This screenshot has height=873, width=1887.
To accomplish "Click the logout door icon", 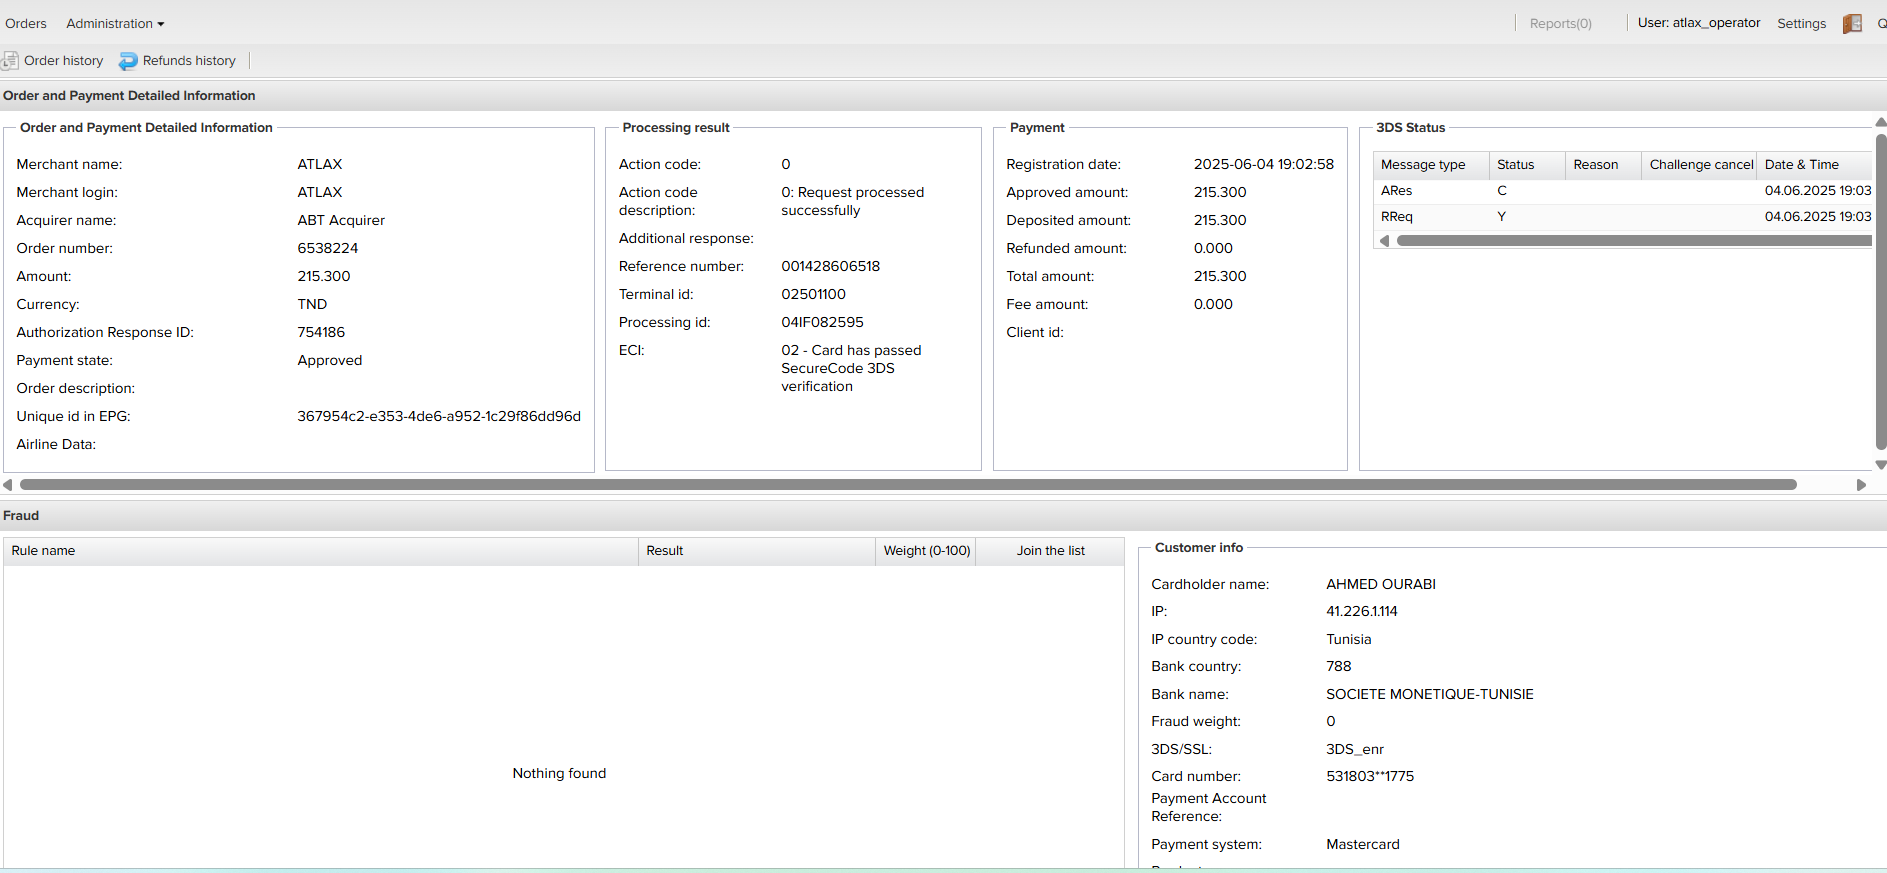I will pyautogui.click(x=1852, y=23).
